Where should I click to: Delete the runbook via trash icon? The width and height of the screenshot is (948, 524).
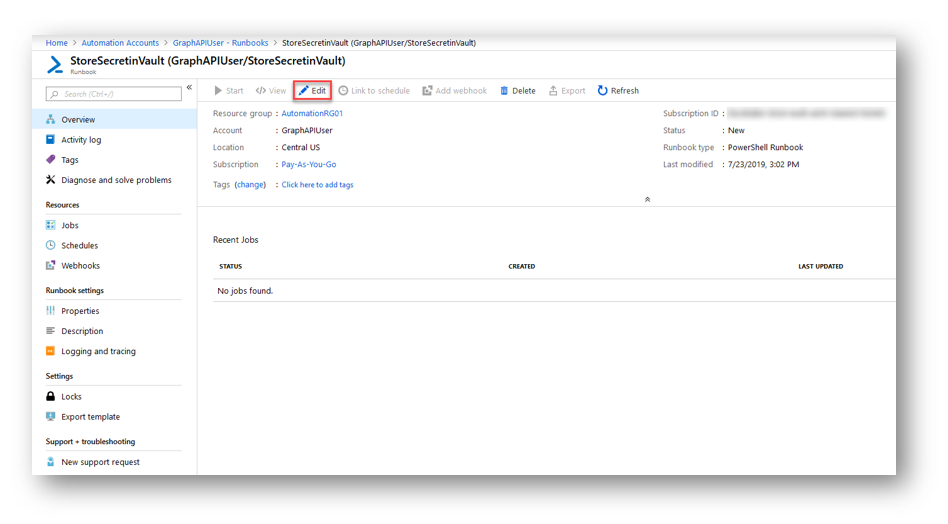pos(504,91)
